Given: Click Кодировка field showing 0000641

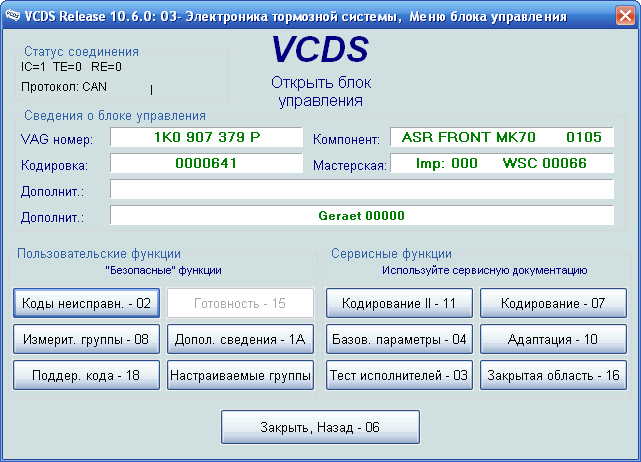Looking at the screenshot, I should [x=206, y=163].
